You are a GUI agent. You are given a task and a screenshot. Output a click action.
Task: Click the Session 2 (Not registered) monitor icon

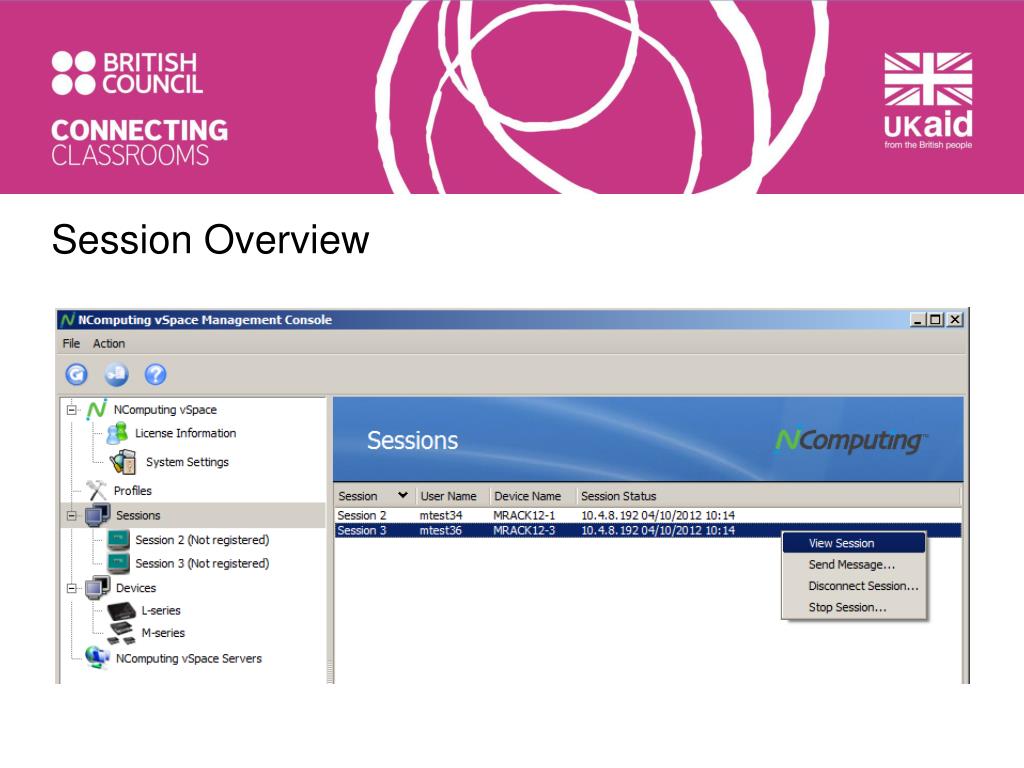tap(118, 539)
